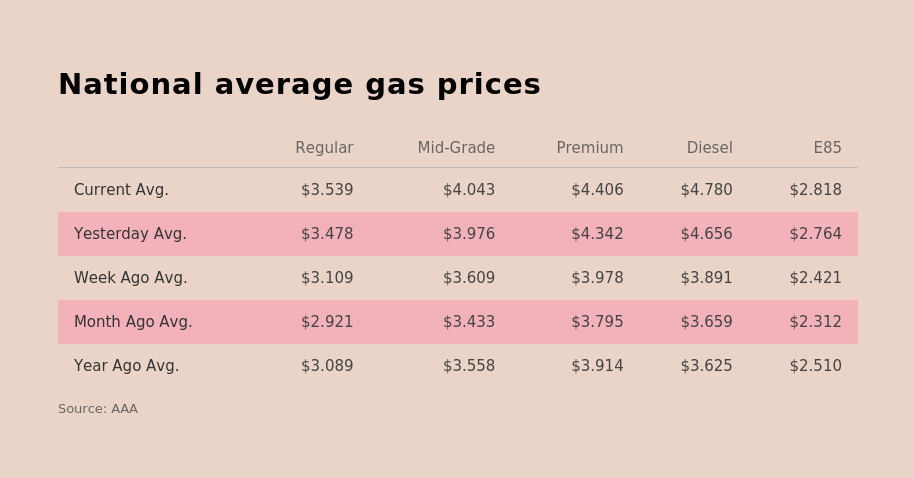
Task: Select current Regular price $3.539
Action: (327, 190)
